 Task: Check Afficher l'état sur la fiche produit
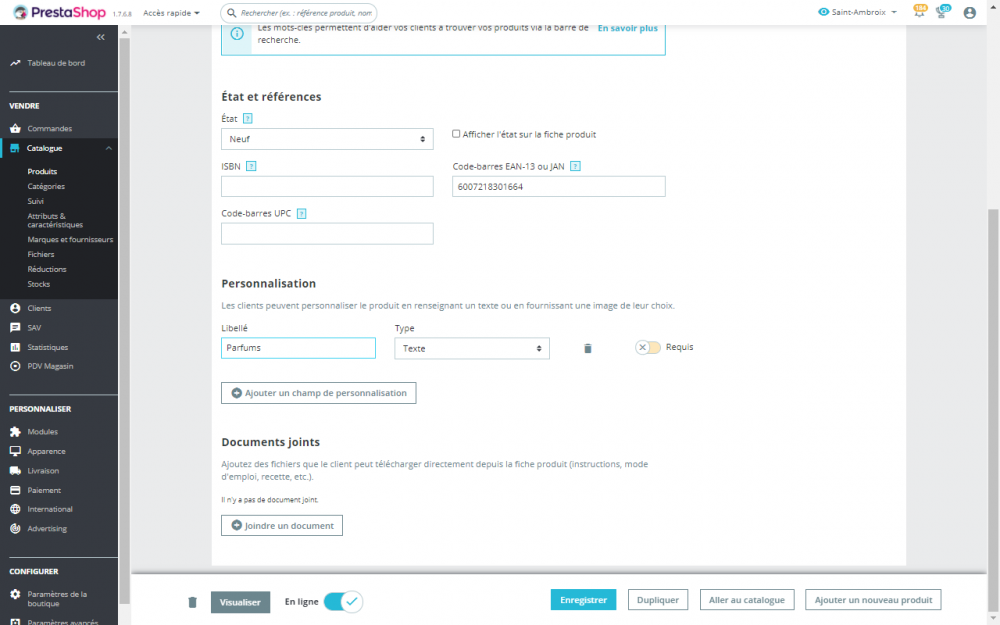[456, 134]
